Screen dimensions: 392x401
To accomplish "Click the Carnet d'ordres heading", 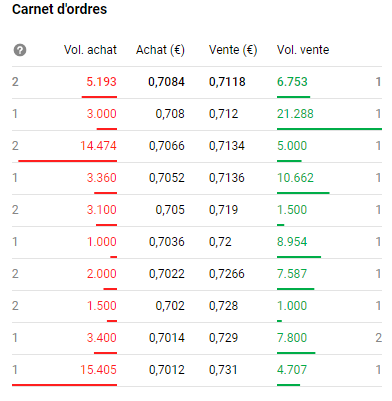I will (60, 9).
